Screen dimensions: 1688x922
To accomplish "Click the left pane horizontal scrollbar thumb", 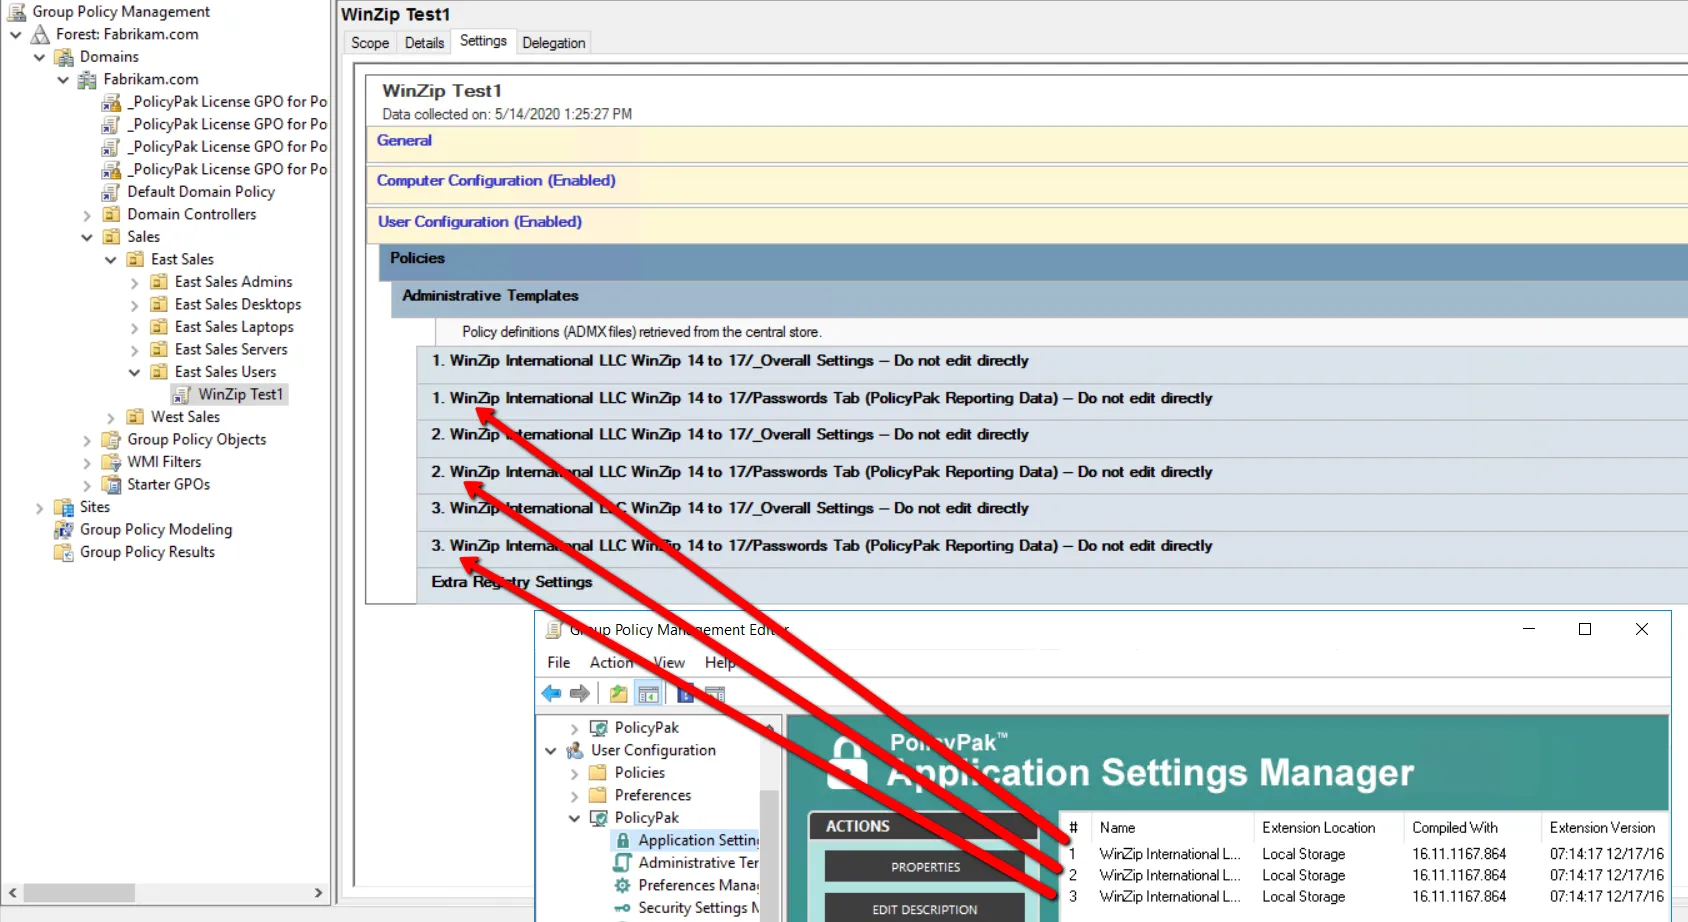I will pos(79,892).
